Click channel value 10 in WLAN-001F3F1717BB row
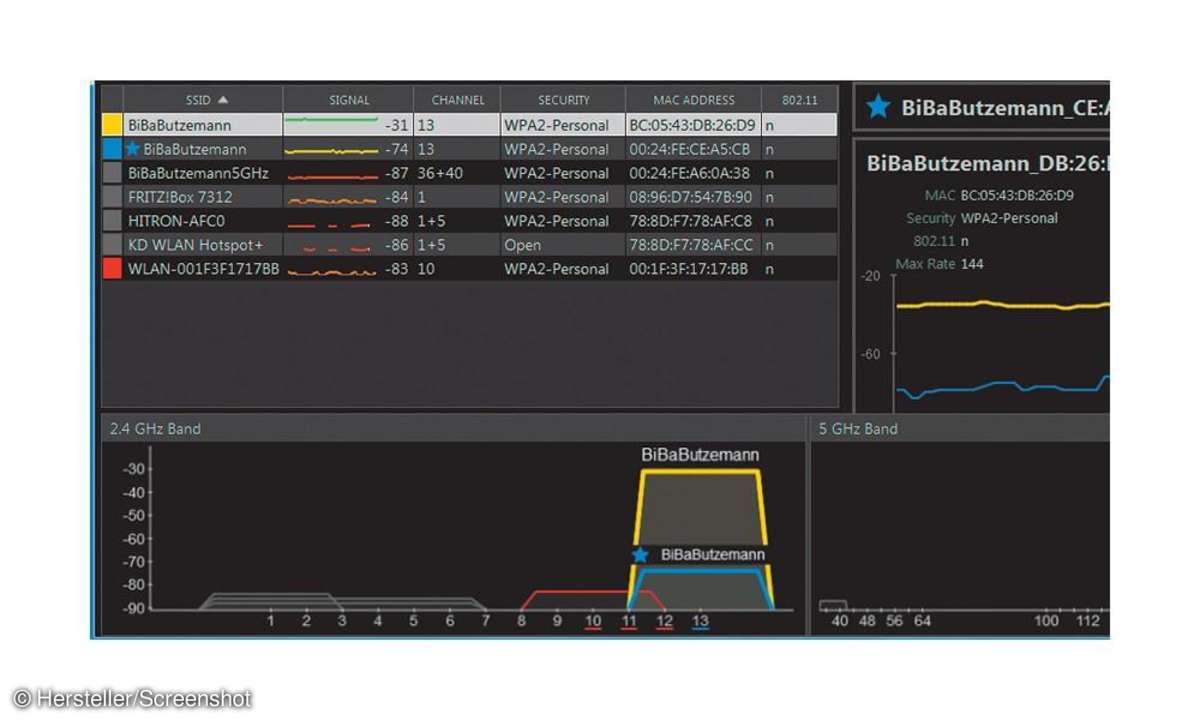 [x=426, y=269]
